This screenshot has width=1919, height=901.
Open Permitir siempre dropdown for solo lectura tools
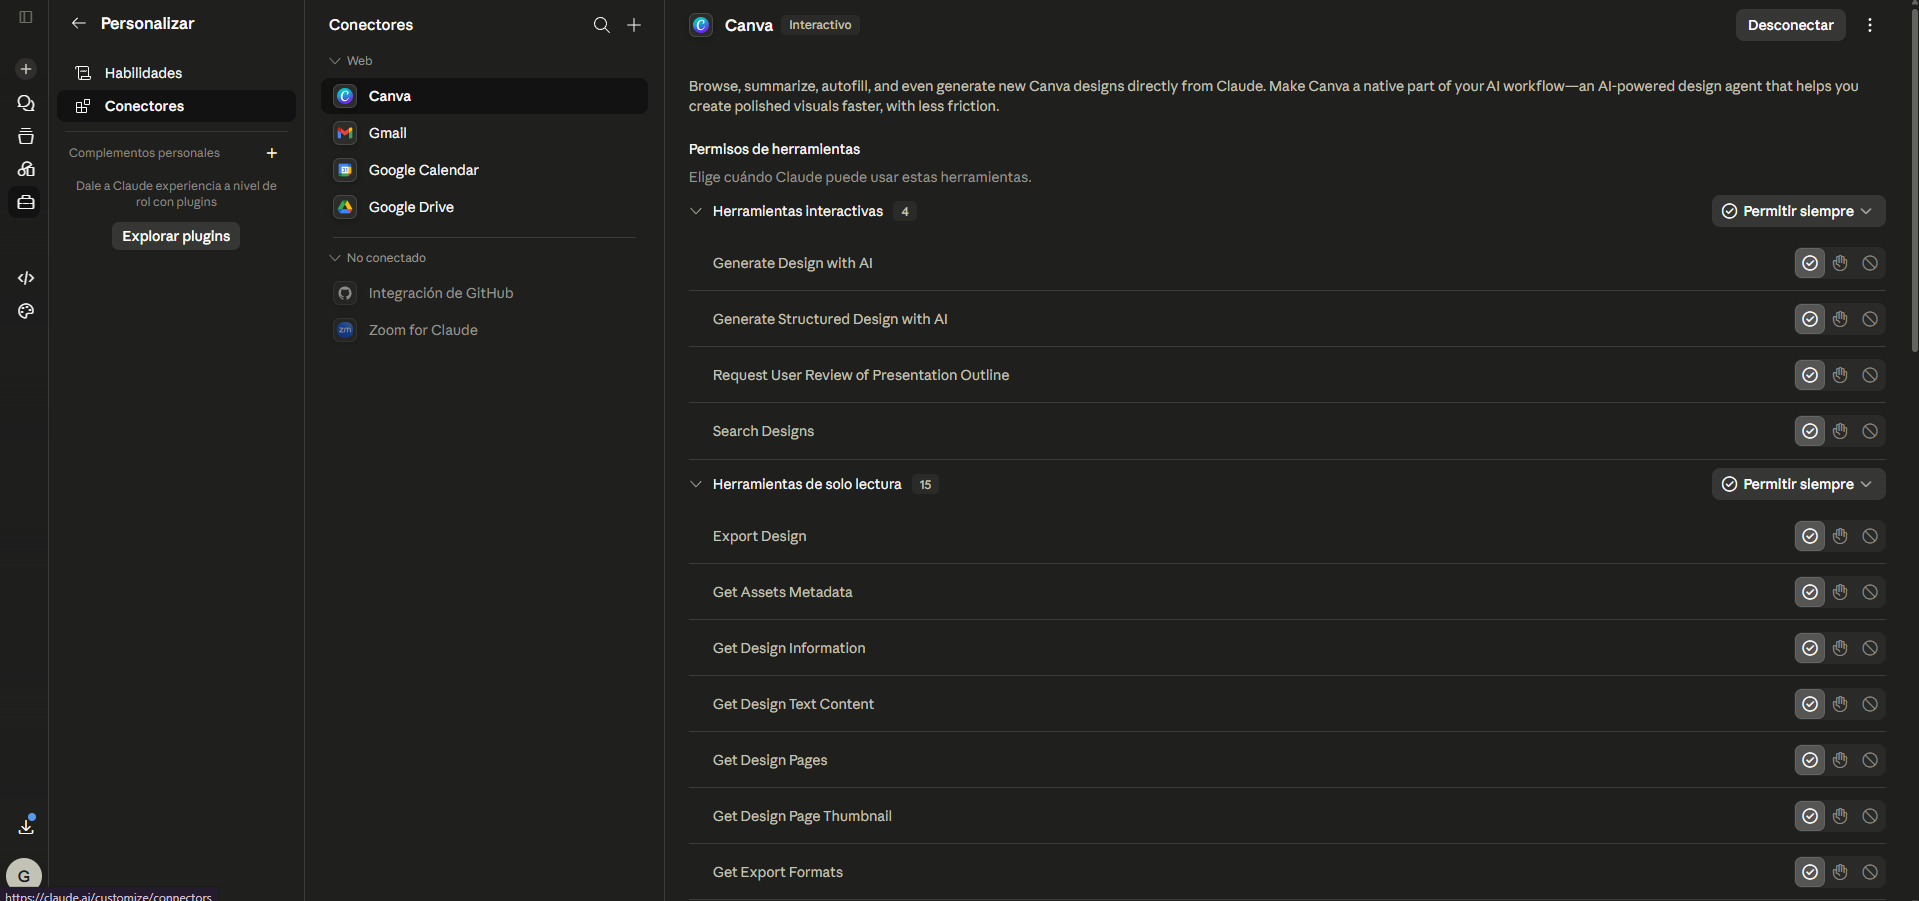click(x=1798, y=484)
